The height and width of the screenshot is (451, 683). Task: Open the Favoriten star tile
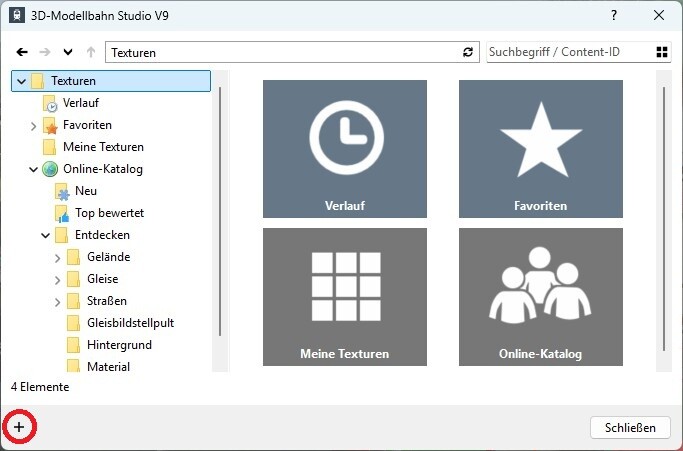541,149
